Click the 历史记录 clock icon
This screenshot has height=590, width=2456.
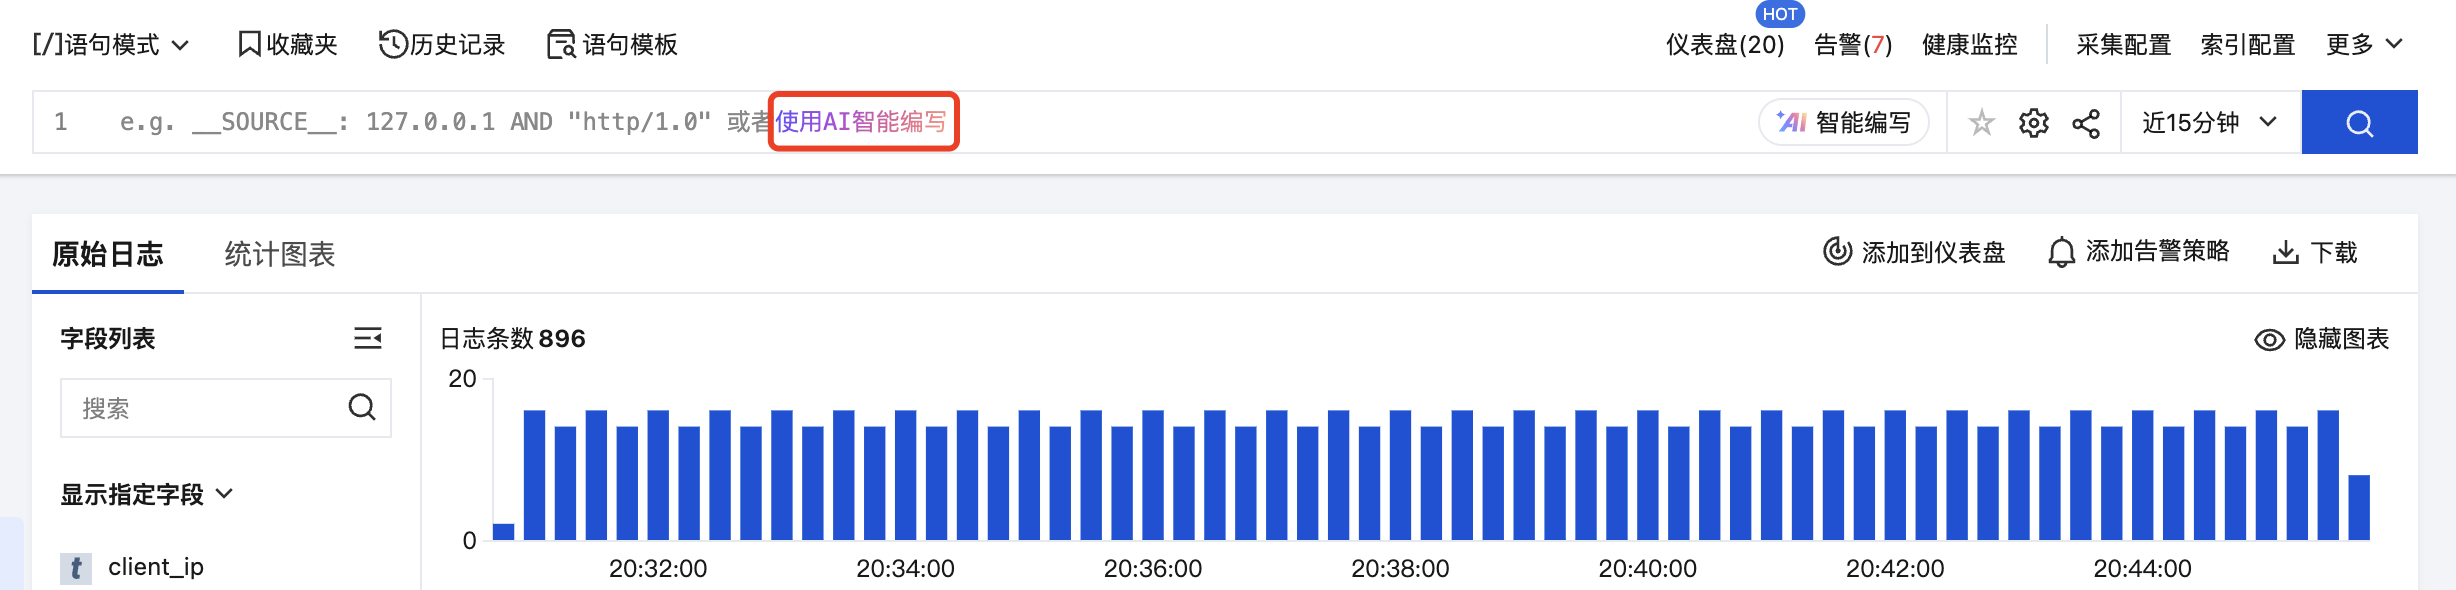pos(393,44)
